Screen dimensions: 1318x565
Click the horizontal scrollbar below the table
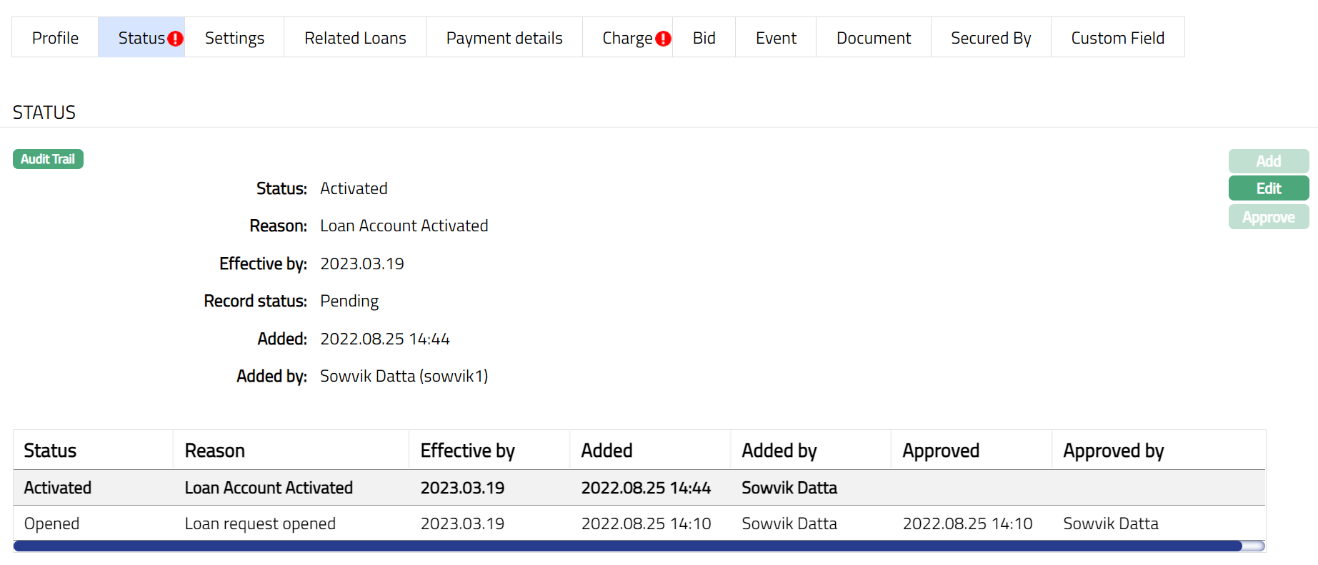click(627, 546)
